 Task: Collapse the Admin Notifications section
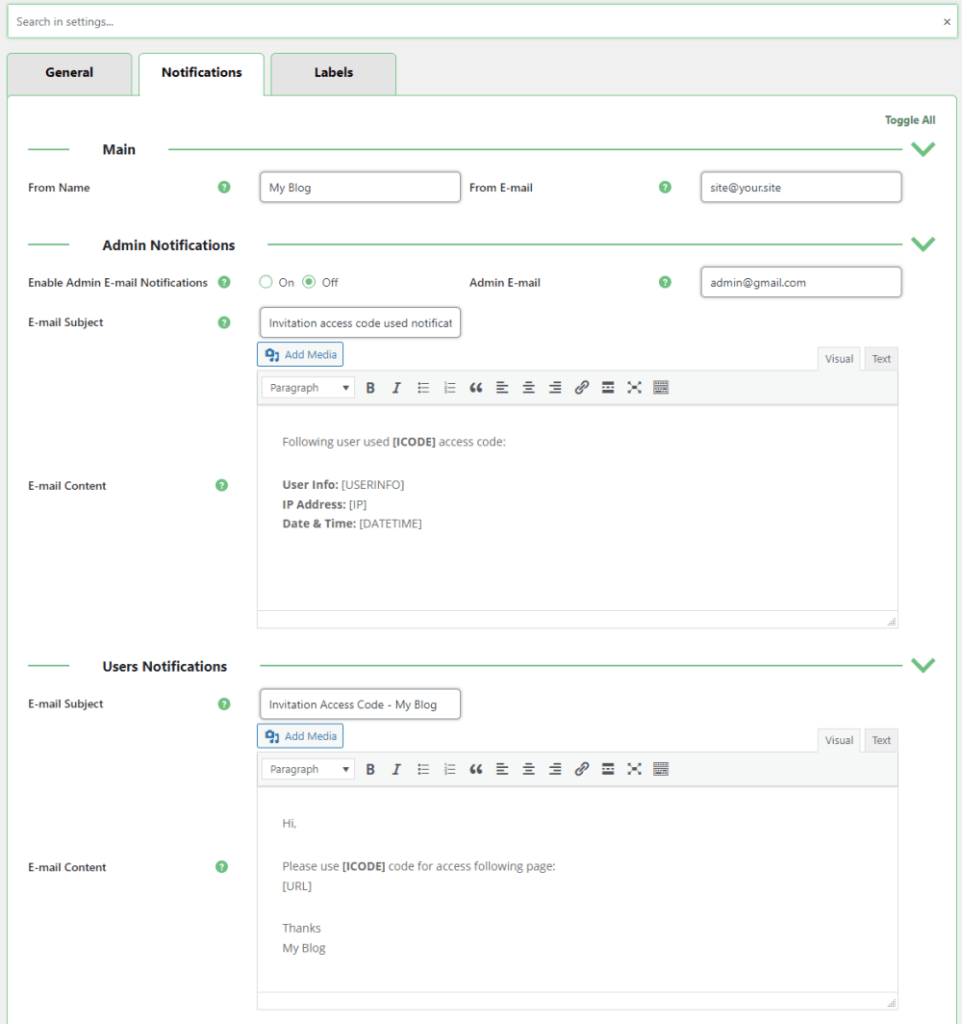click(x=923, y=243)
